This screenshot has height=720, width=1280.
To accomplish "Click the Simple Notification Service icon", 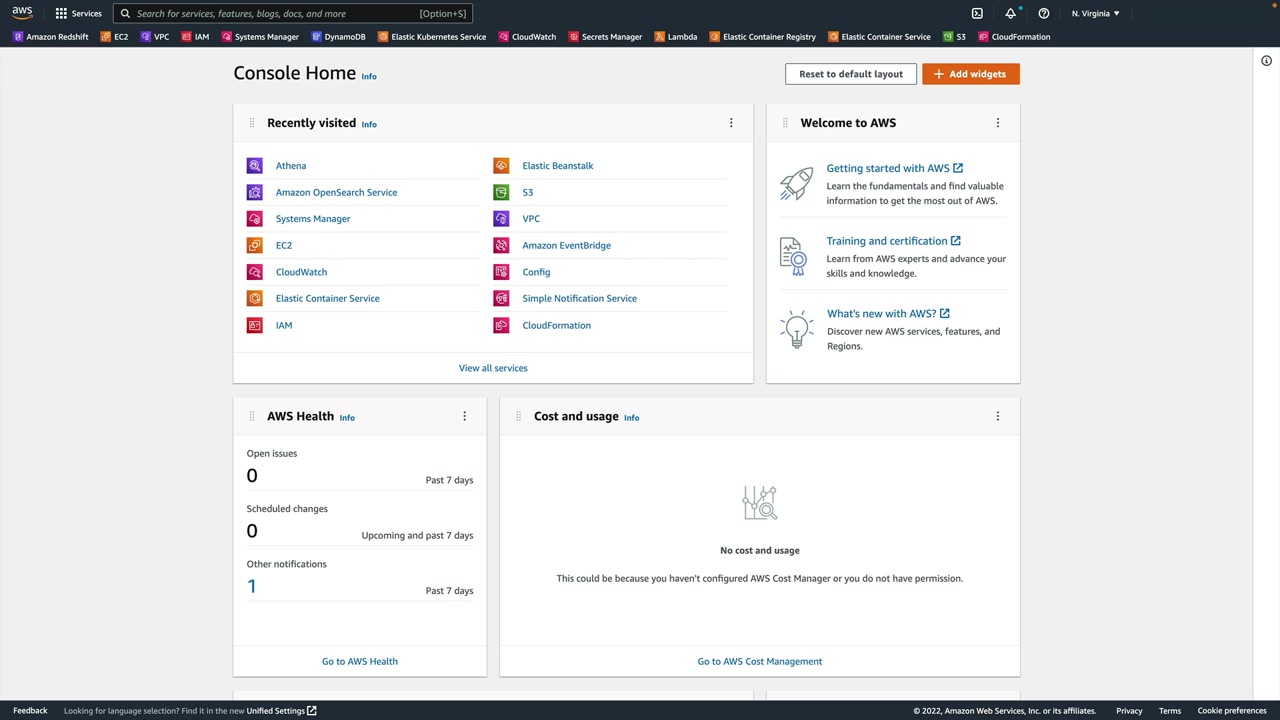I will coord(501,298).
